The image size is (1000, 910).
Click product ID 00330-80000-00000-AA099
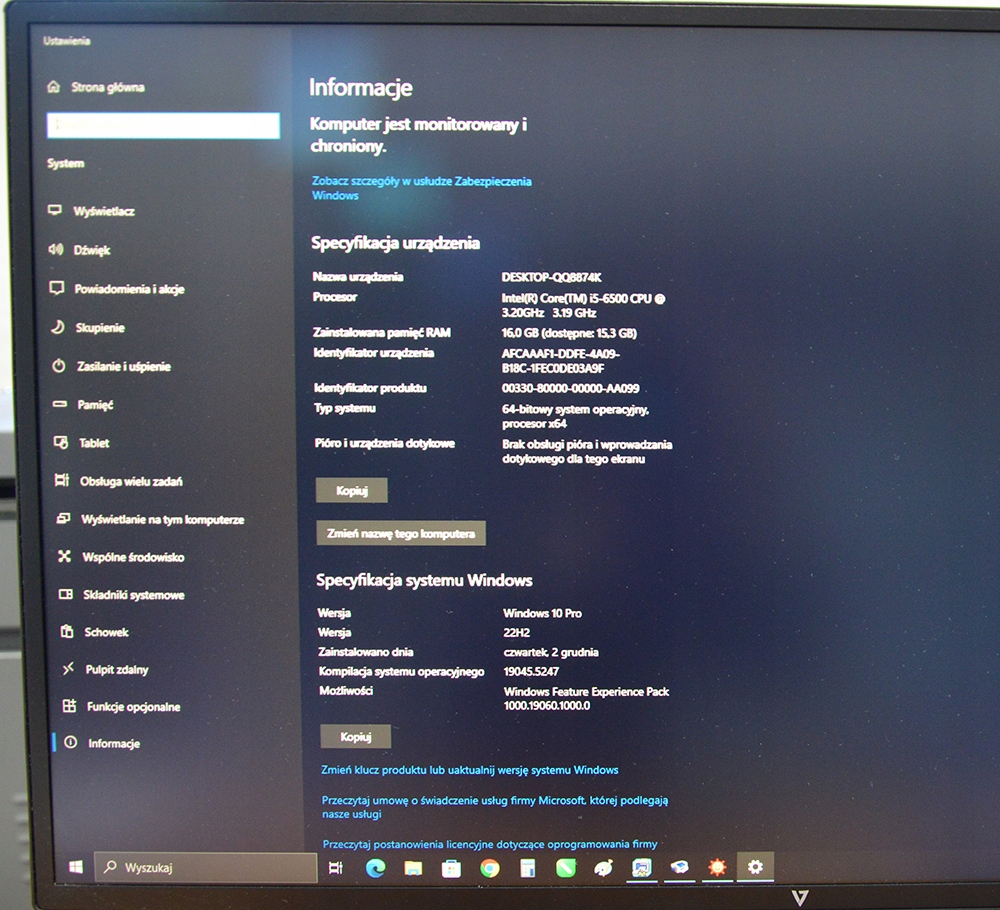pos(570,388)
